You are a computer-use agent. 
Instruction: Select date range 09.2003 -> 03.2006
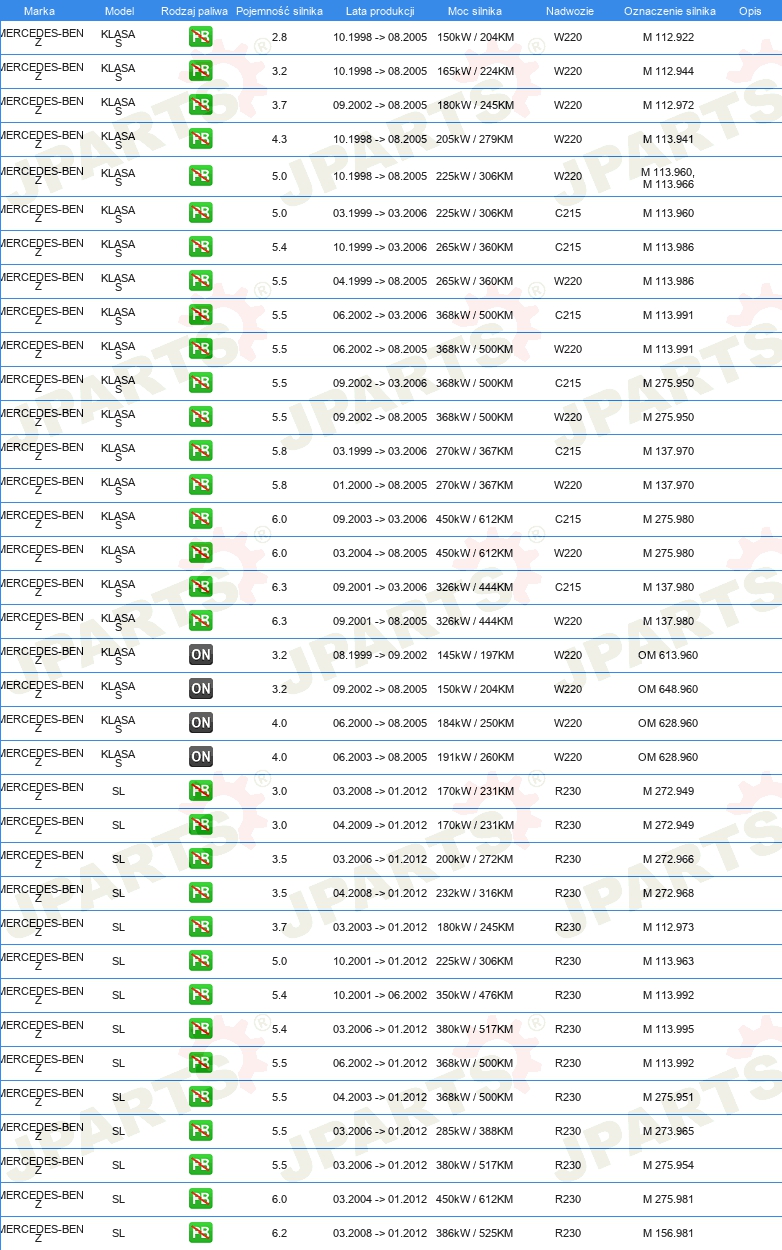pyautogui.click(x=380, y=520)
